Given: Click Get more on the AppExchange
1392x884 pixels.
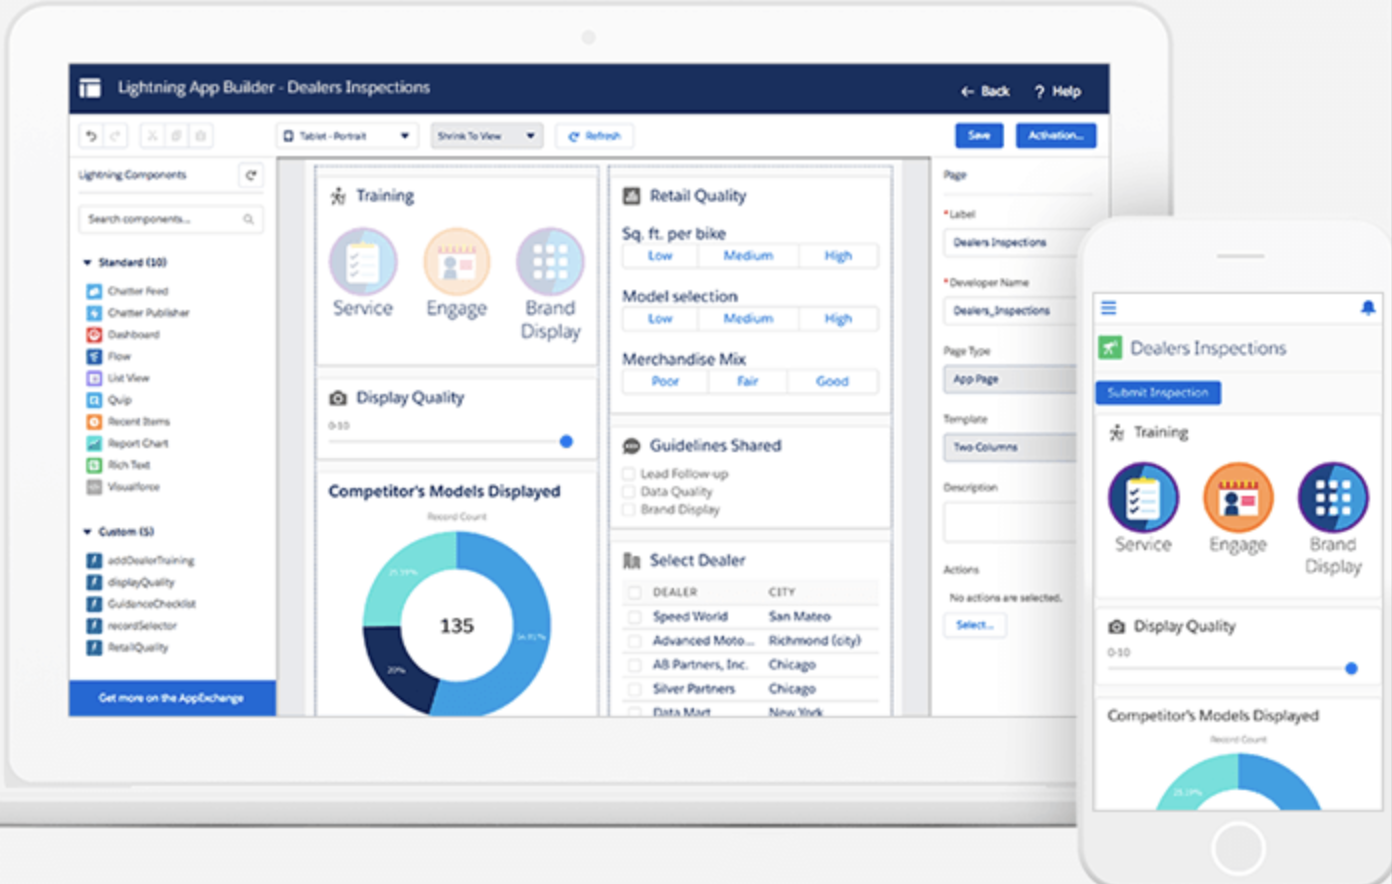Looking at the screenshot, I should (x=172, y=698).
